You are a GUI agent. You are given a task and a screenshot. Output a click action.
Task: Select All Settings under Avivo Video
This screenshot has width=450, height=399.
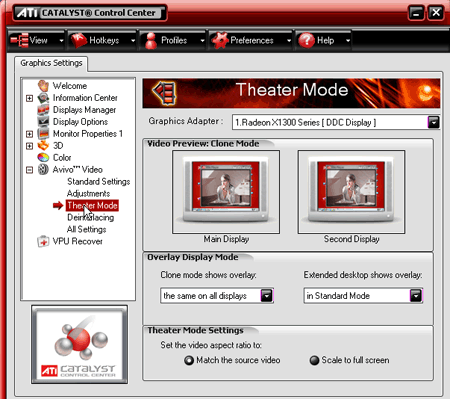pyautogui.click(x=86, y=229)
